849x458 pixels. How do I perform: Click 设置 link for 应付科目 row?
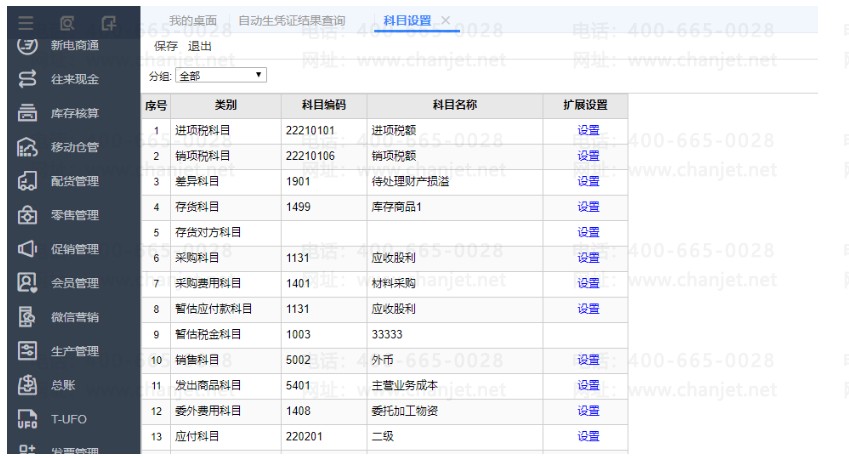tap(588, 436)
